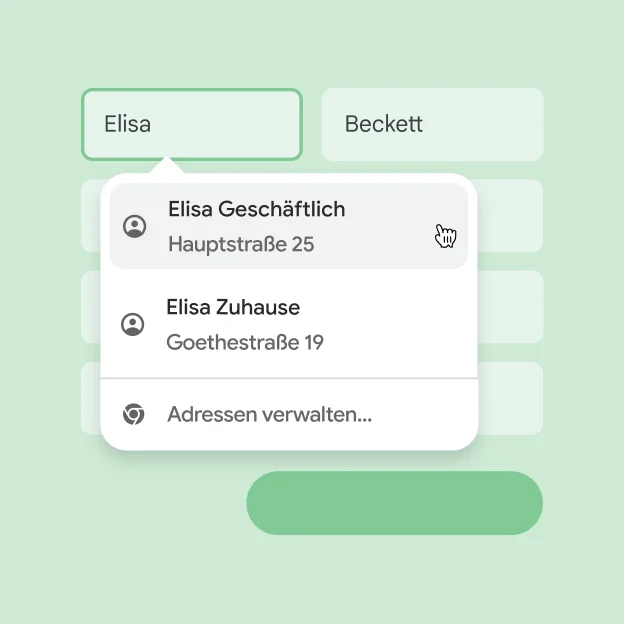Screen dimensions: 624x624
Task: Click empty field right of Elisa Zuhause entry
Action: coord(512,307)
